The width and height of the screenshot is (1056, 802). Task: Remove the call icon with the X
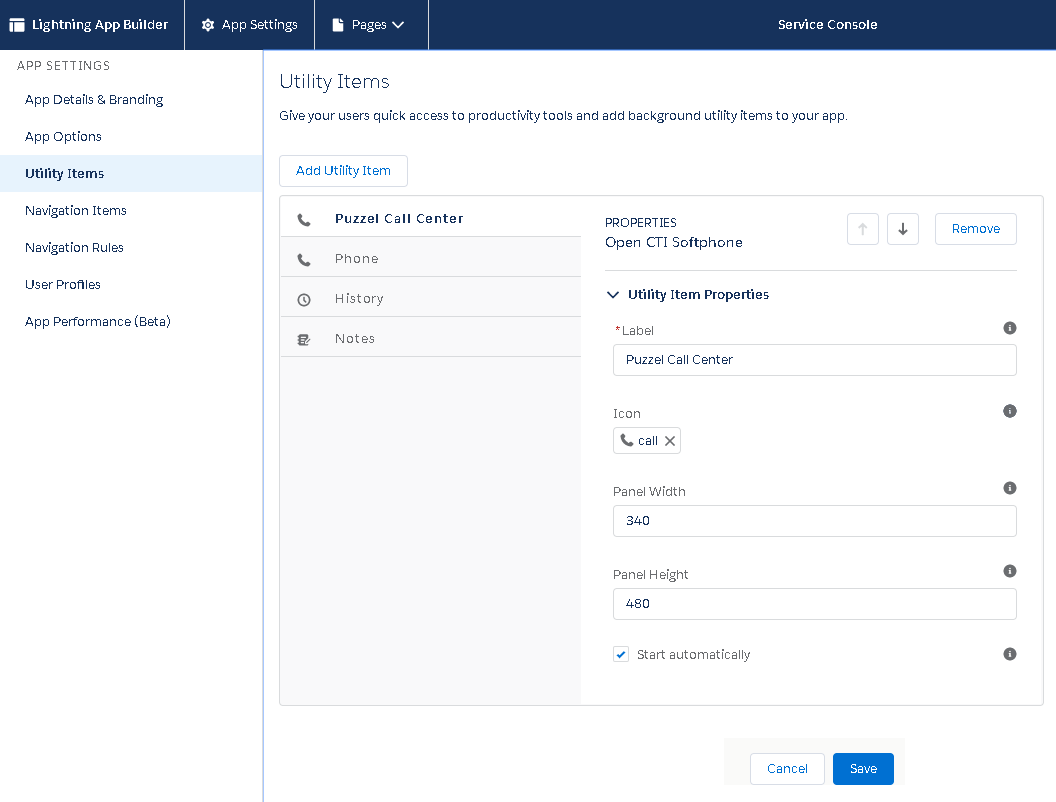[x=670, y=441]
